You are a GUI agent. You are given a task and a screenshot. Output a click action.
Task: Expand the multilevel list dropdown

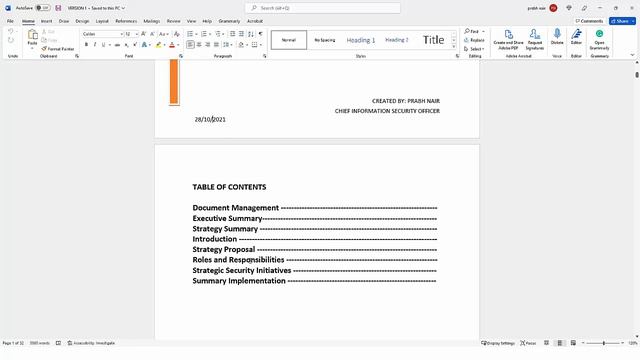[x=223, y=34]
